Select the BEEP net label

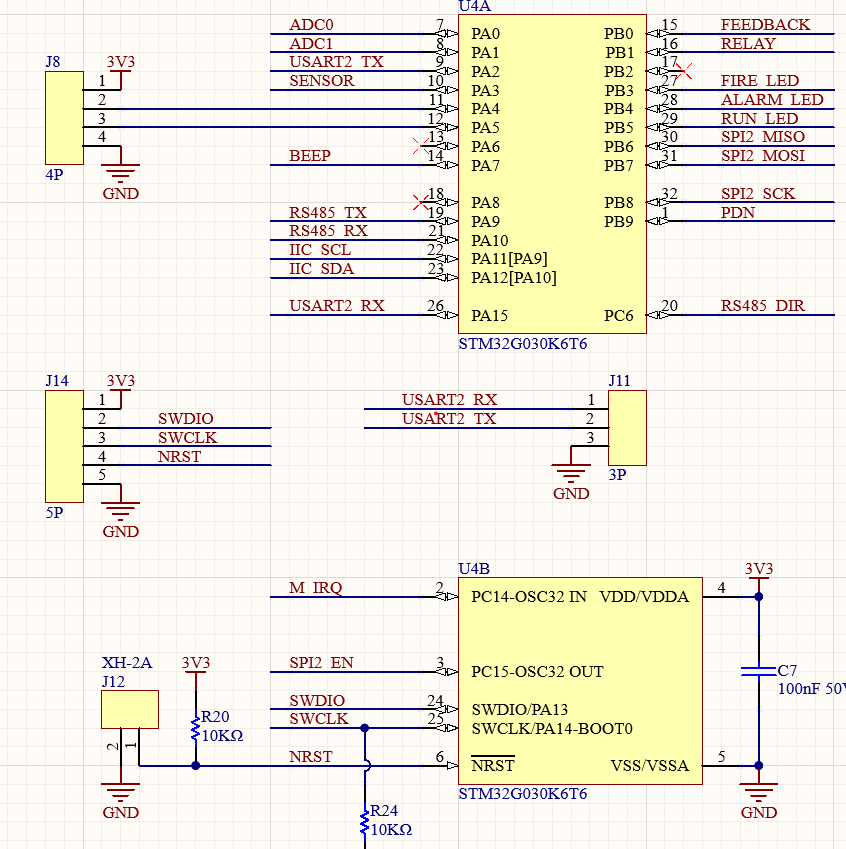click(x=310, y=156)
